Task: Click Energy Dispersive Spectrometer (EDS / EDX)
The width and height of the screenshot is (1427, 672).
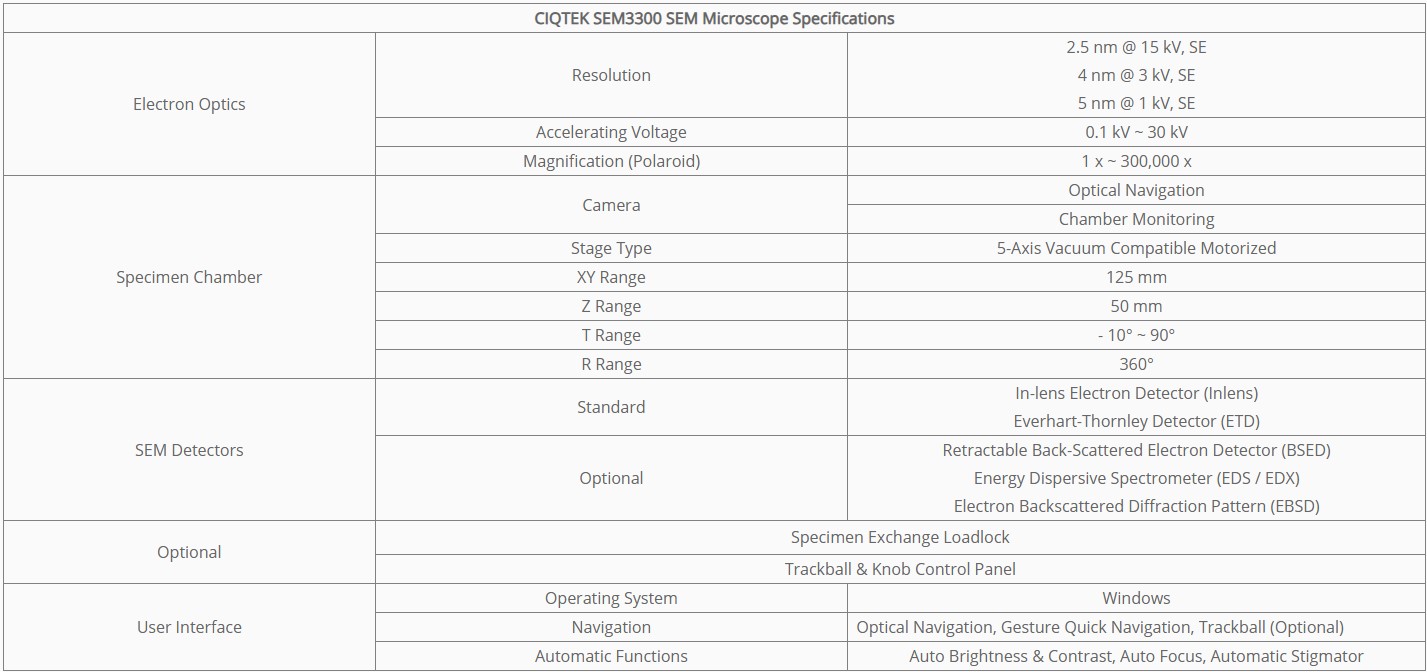Action: [x=1136, y=478]
